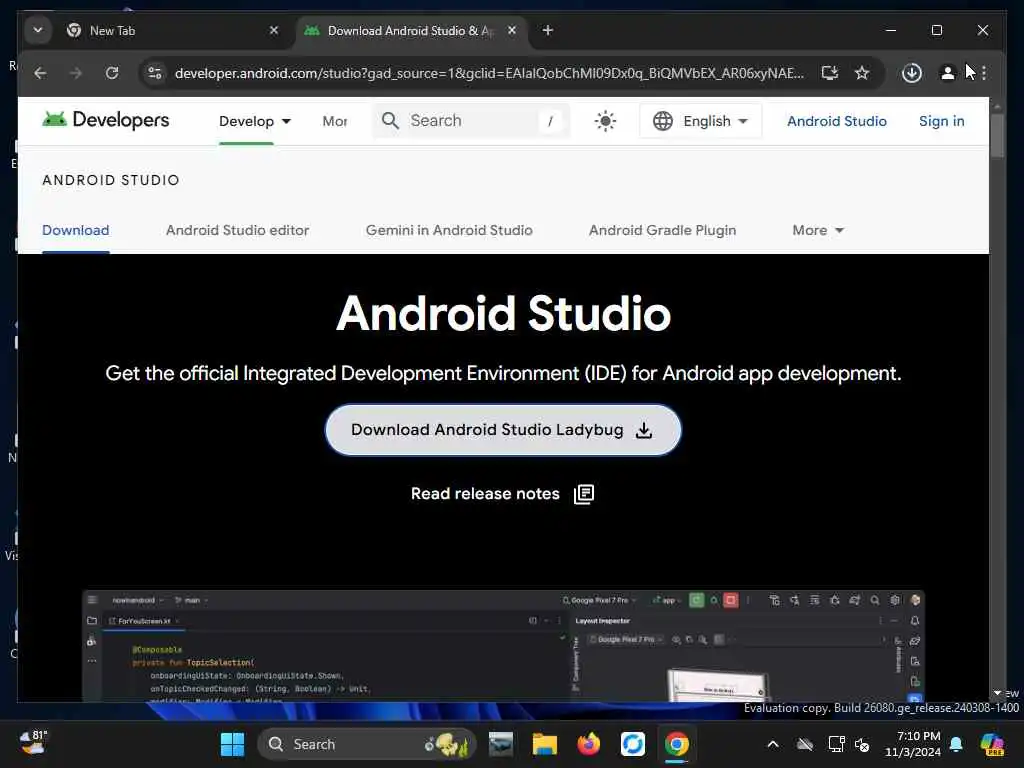Click the muted volume tray icon

click(x=862, y=745)
